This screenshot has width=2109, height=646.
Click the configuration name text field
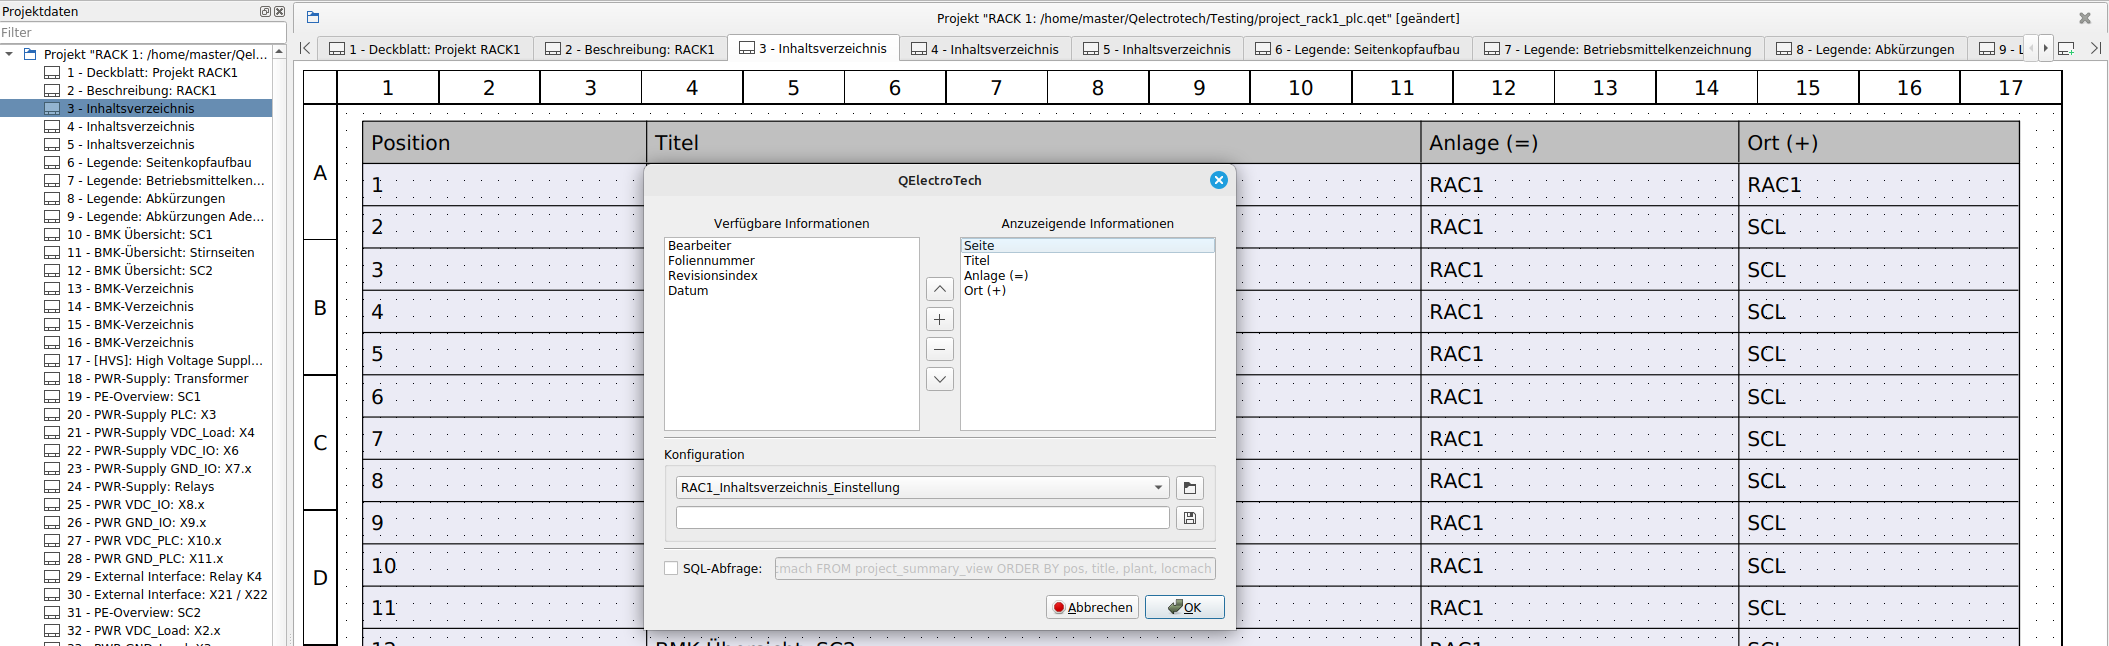pyautogui.click(x=921, y=518)
